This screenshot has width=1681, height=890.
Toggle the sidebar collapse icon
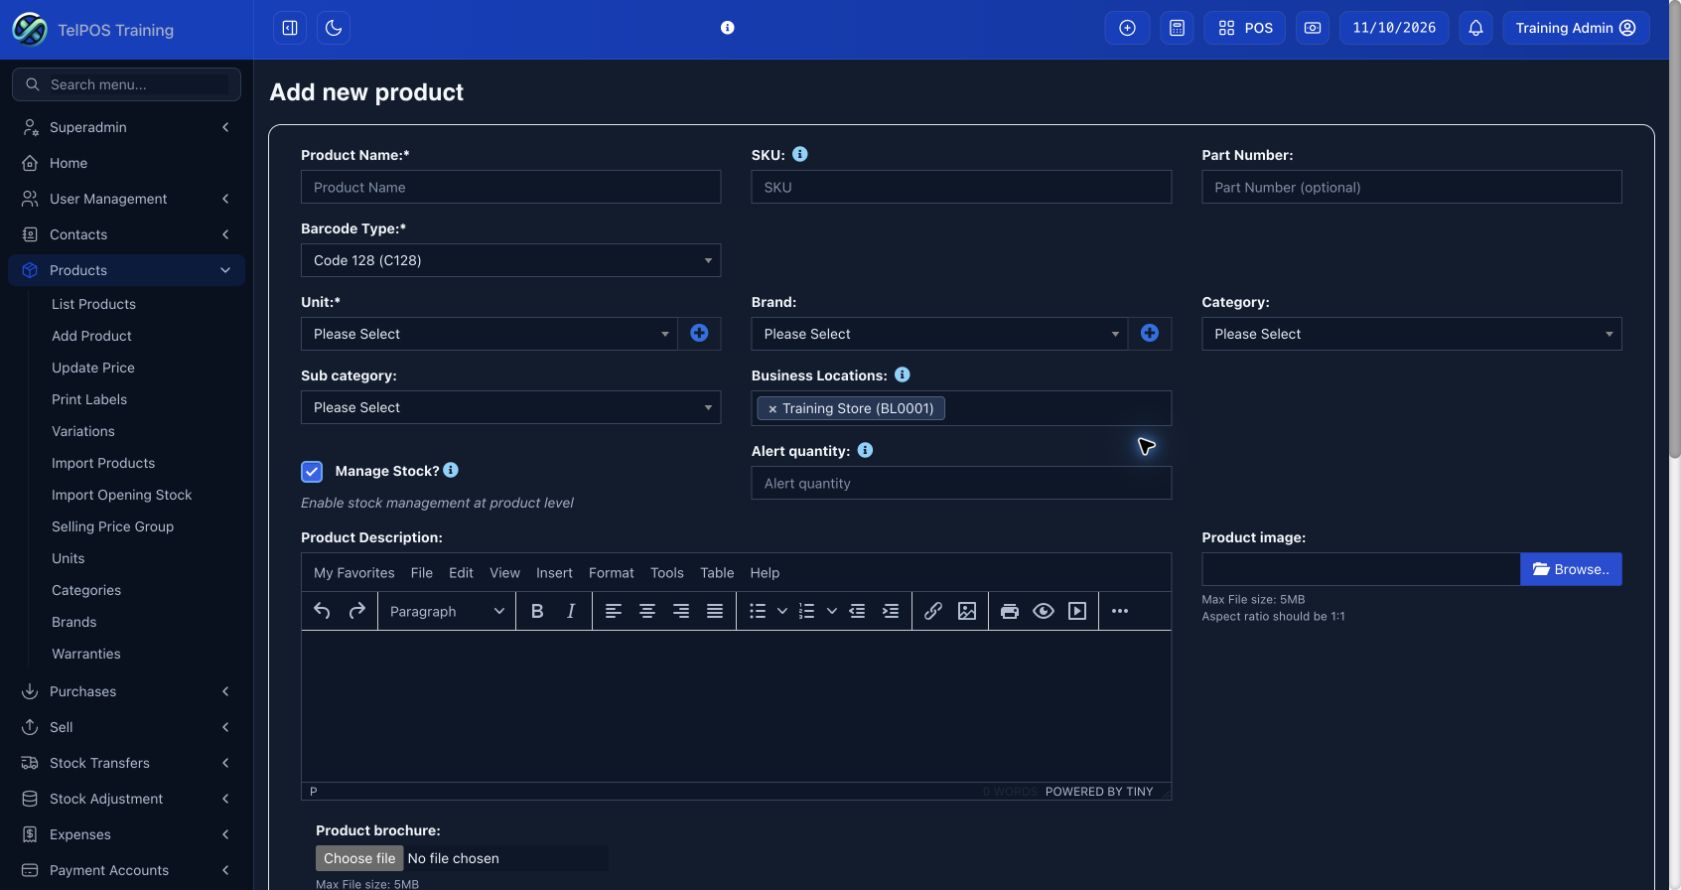[290, 28]
